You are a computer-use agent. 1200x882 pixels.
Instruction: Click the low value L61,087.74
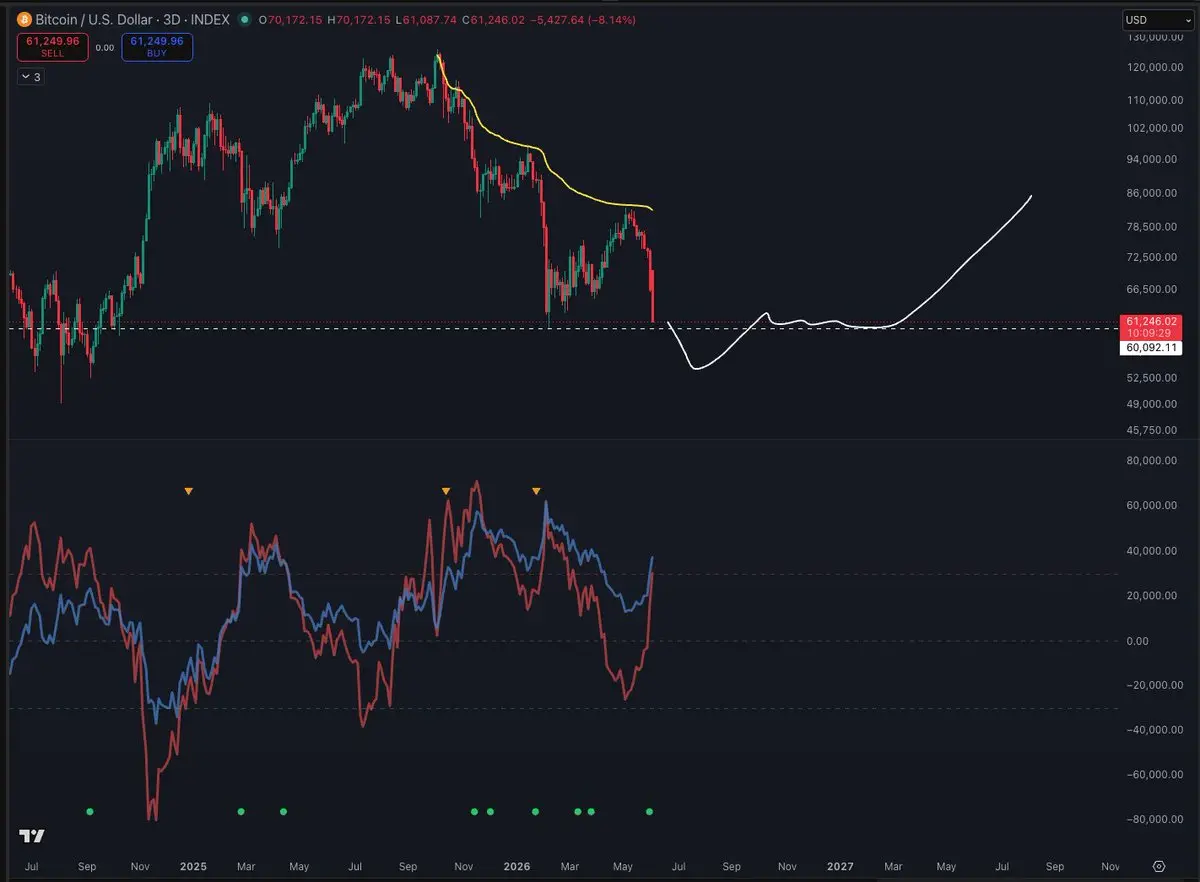point(429,20)
